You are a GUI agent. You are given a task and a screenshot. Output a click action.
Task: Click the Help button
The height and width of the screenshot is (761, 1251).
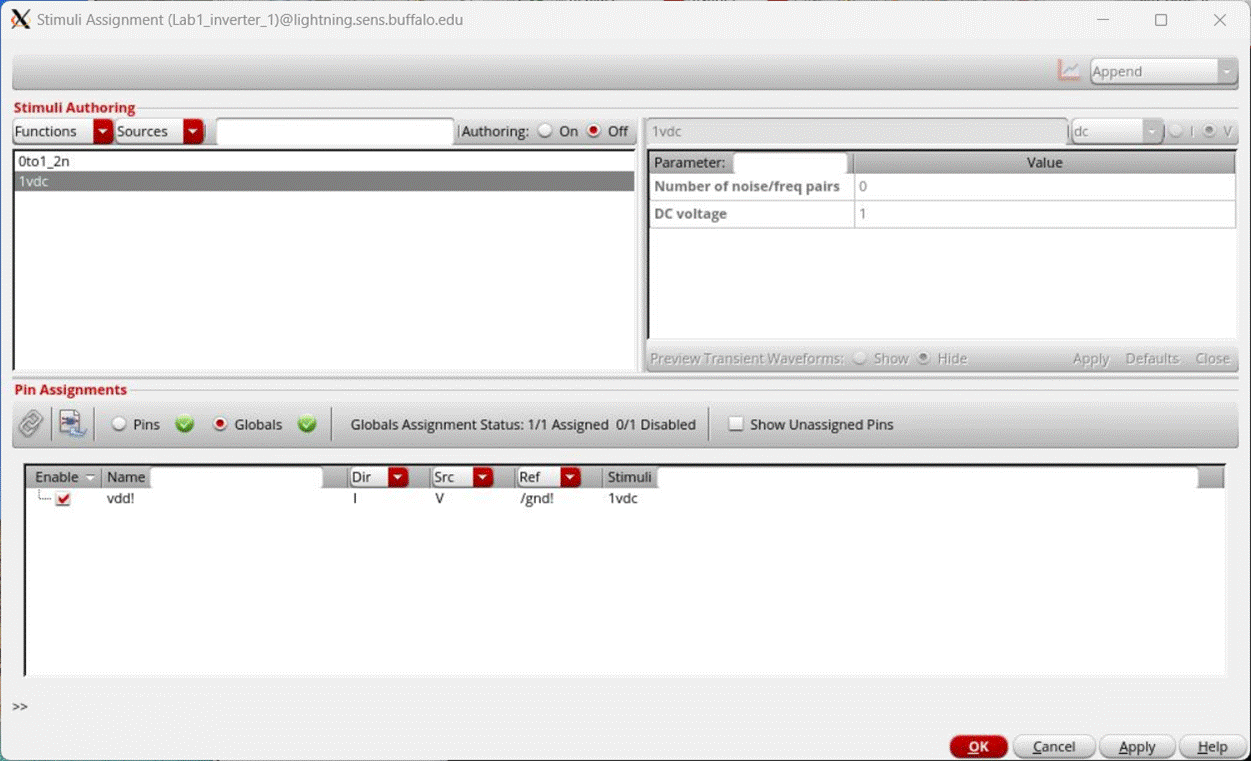tap(1211, 746)
